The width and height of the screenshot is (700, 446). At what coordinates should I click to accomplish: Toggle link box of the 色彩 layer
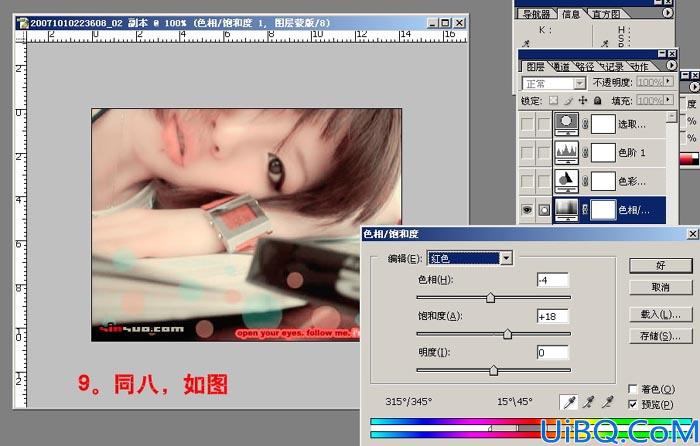[x=544, y=181]
